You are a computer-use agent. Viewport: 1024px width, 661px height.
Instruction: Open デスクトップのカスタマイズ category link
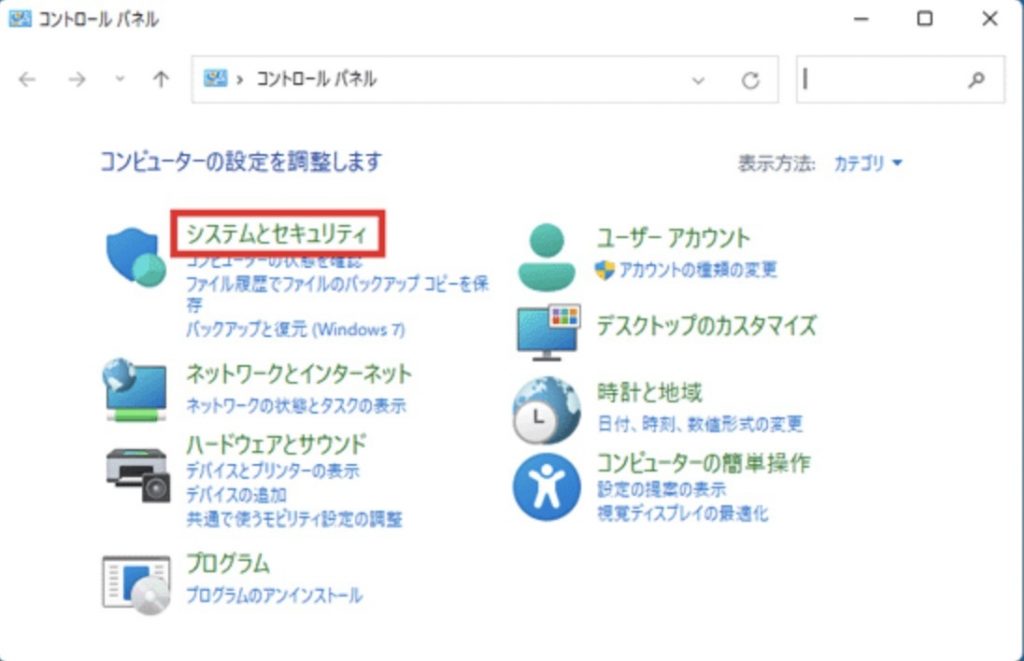pyautogui.click(x=707, y=325)
